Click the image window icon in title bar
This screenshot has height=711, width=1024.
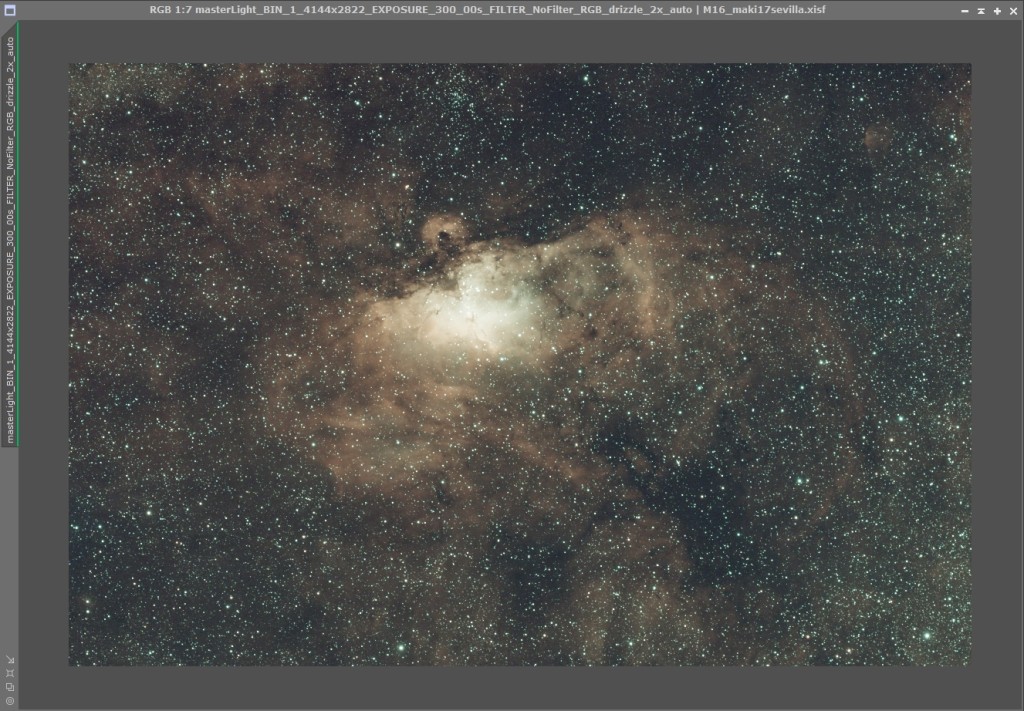tap(9, 10)
